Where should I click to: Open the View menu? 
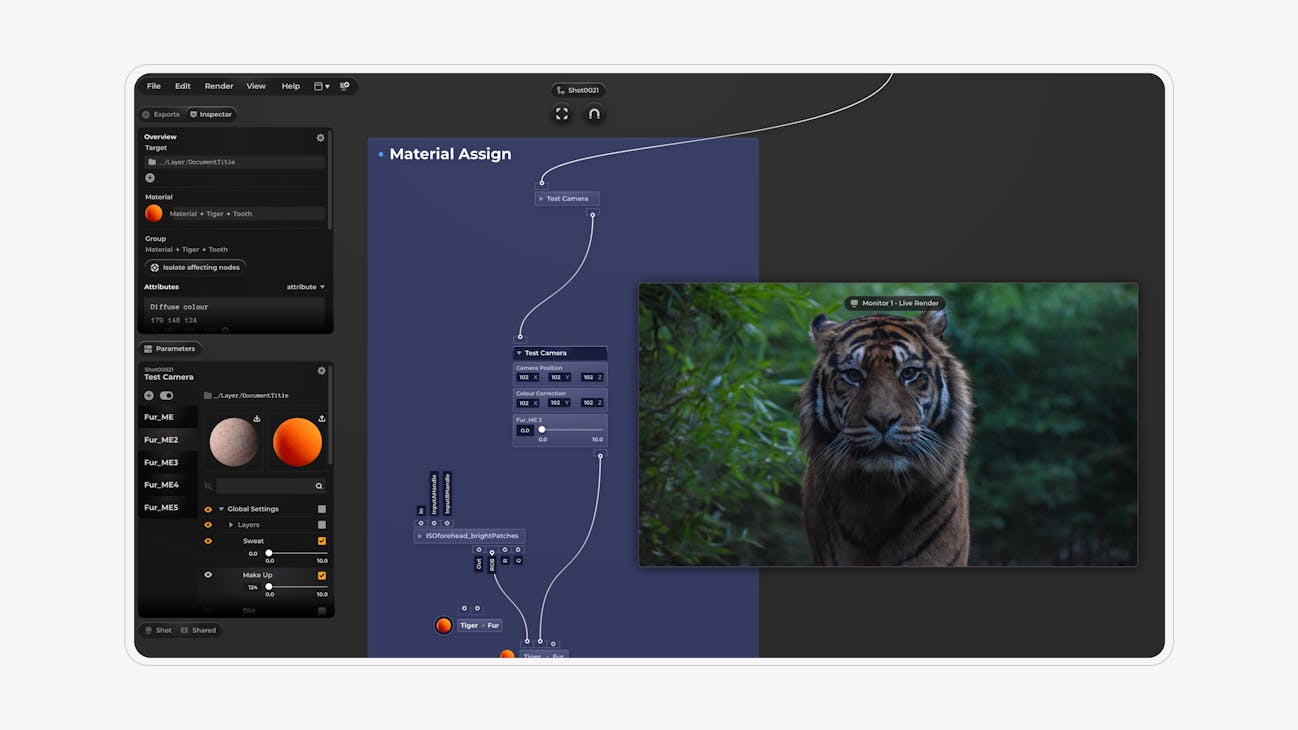click(256, 86)
